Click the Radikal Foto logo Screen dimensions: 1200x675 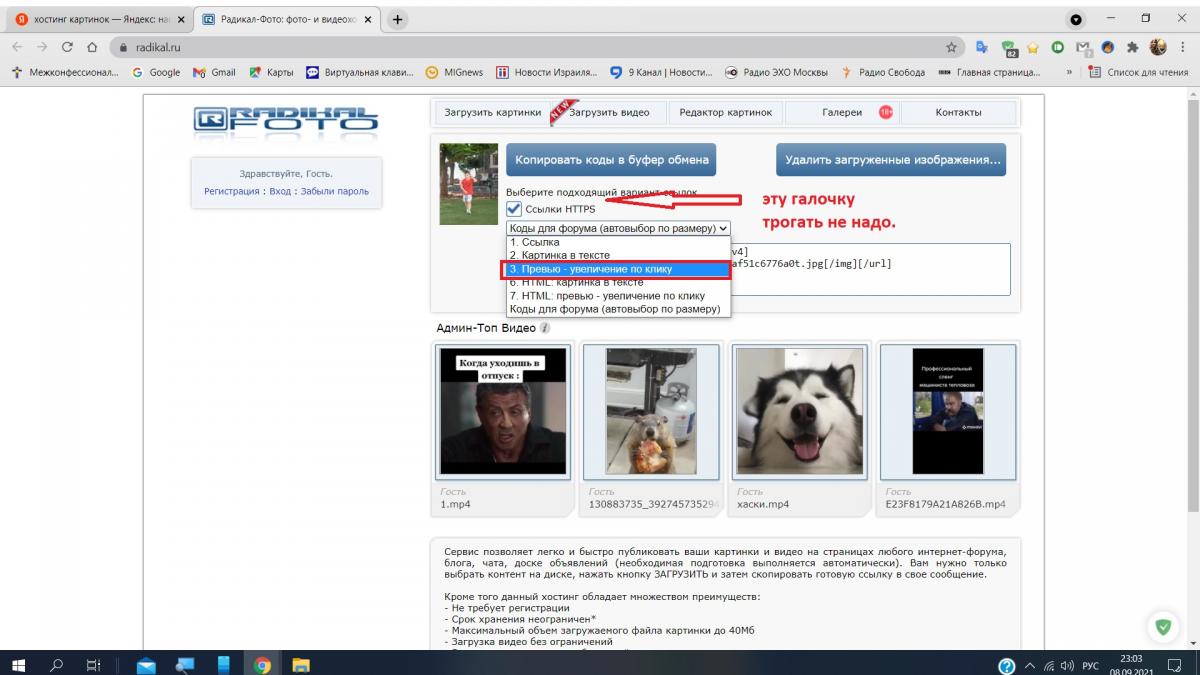[286, 119]
